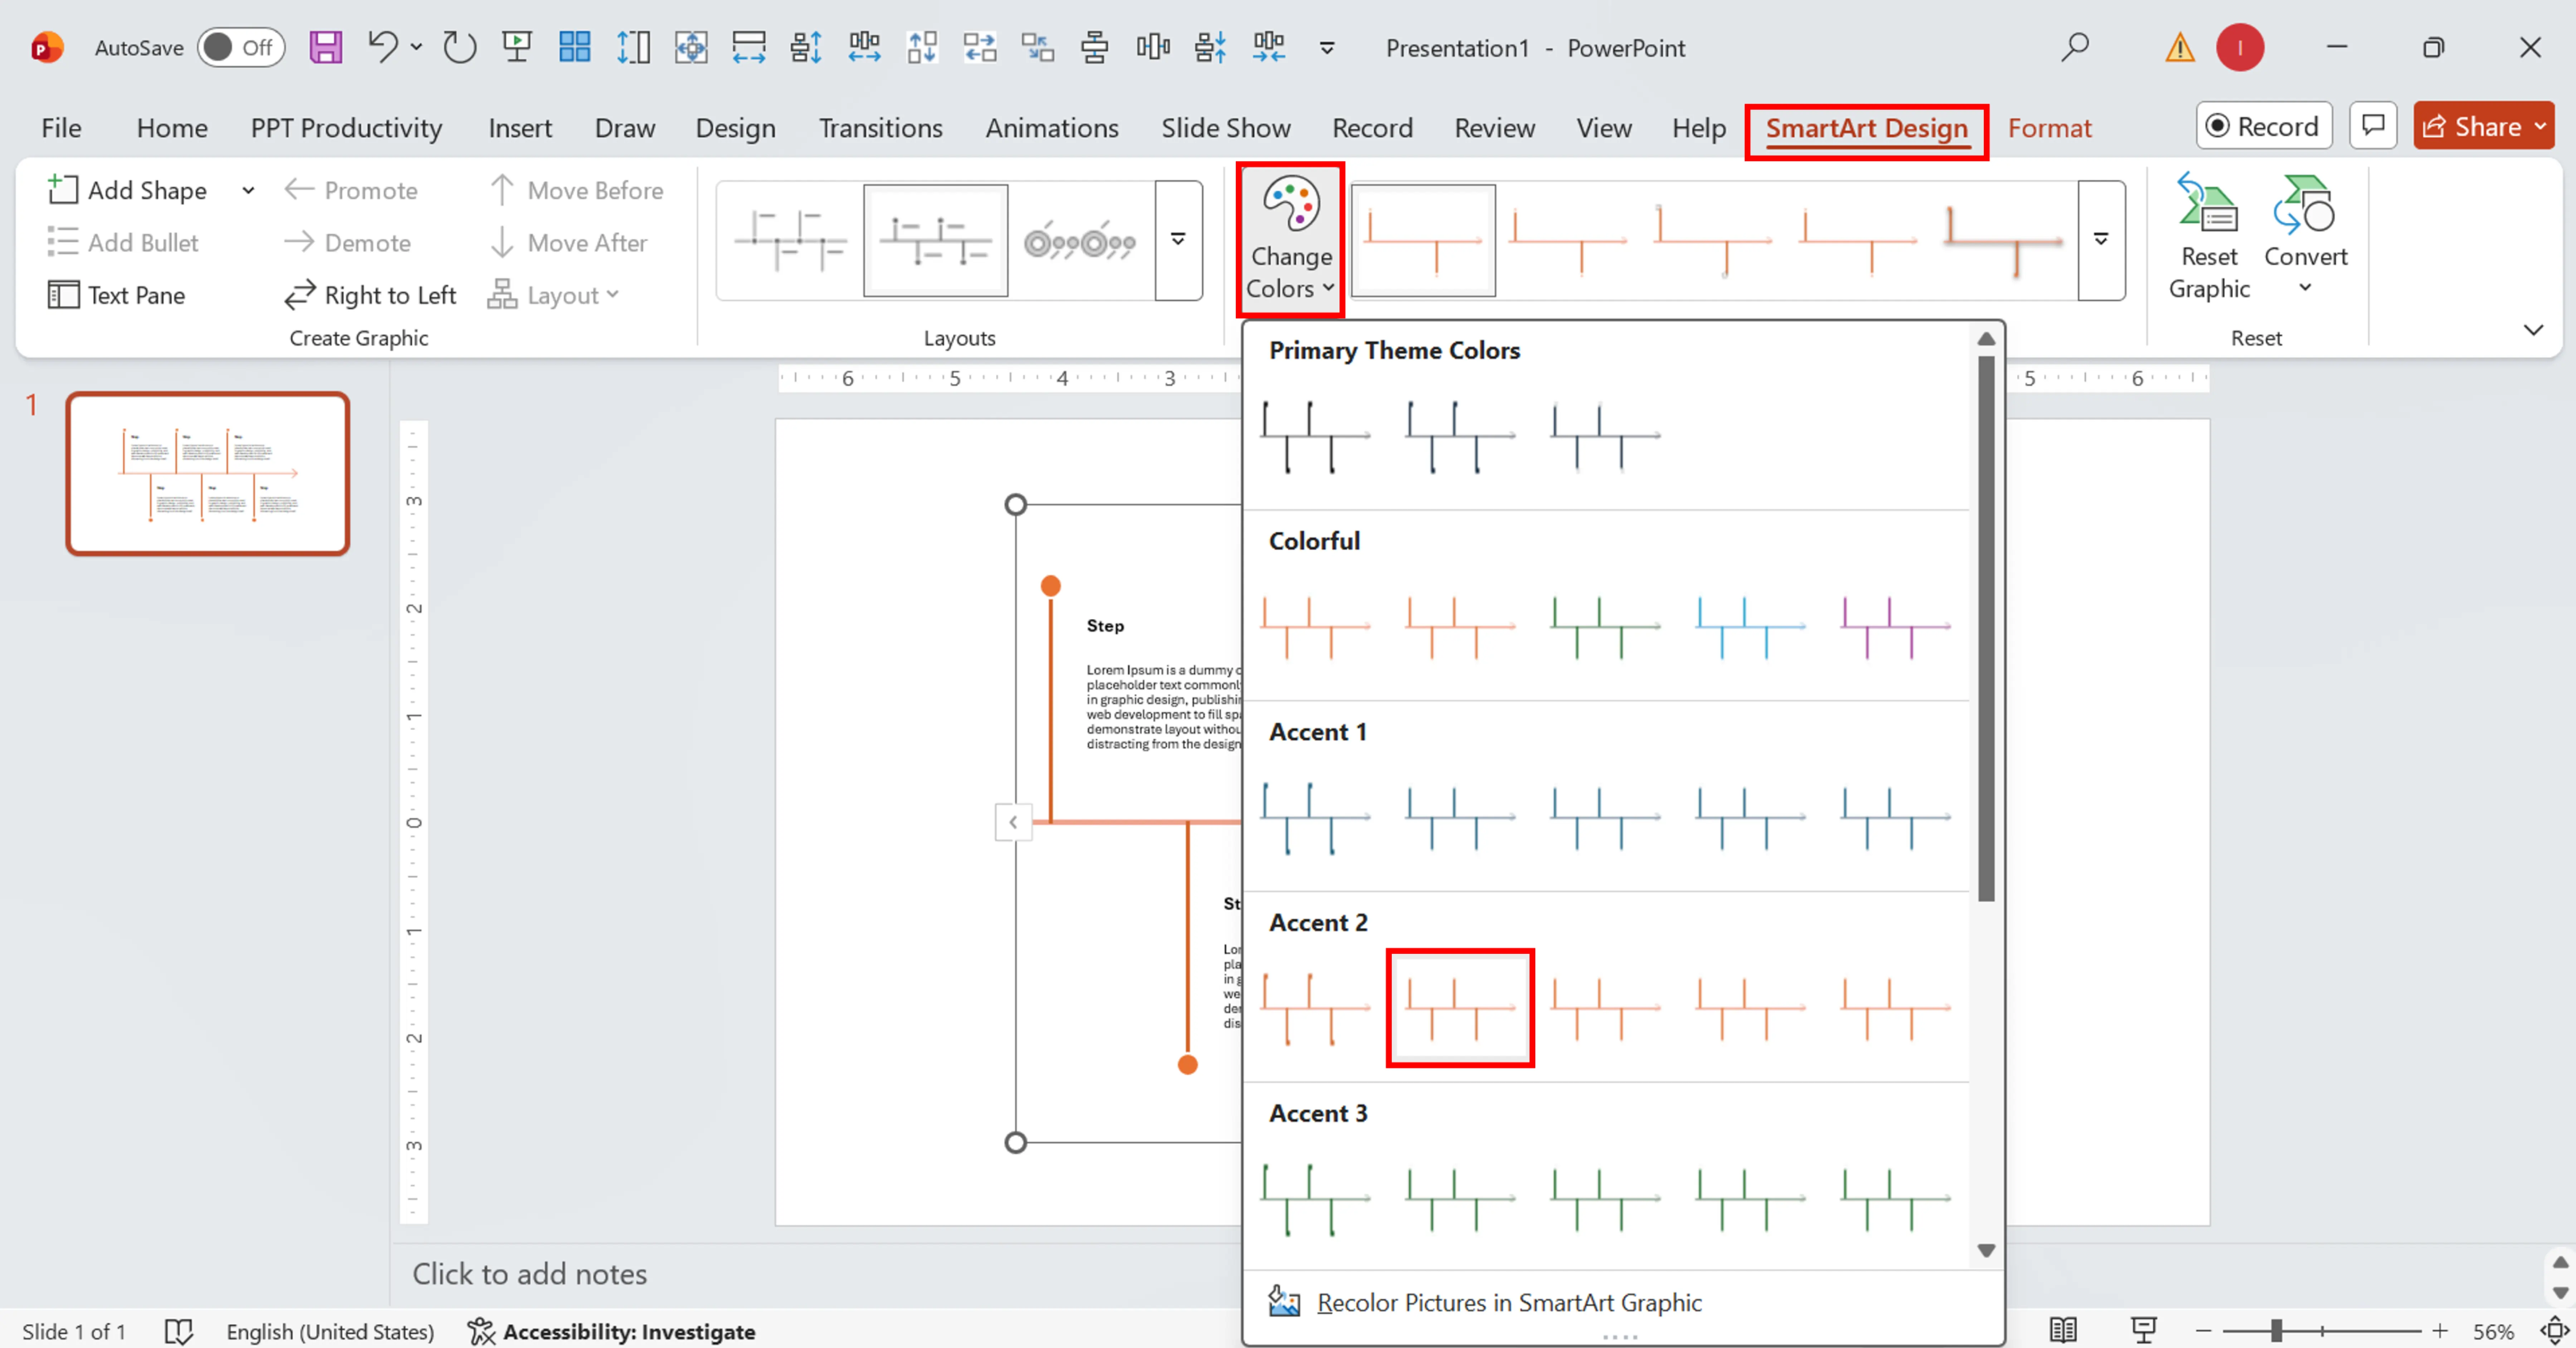The image size is (2576, 1348).
Task: Expand the SmartArt text pane arrow on the slide
Action: pyautogui.click(x=1013, y=822)
